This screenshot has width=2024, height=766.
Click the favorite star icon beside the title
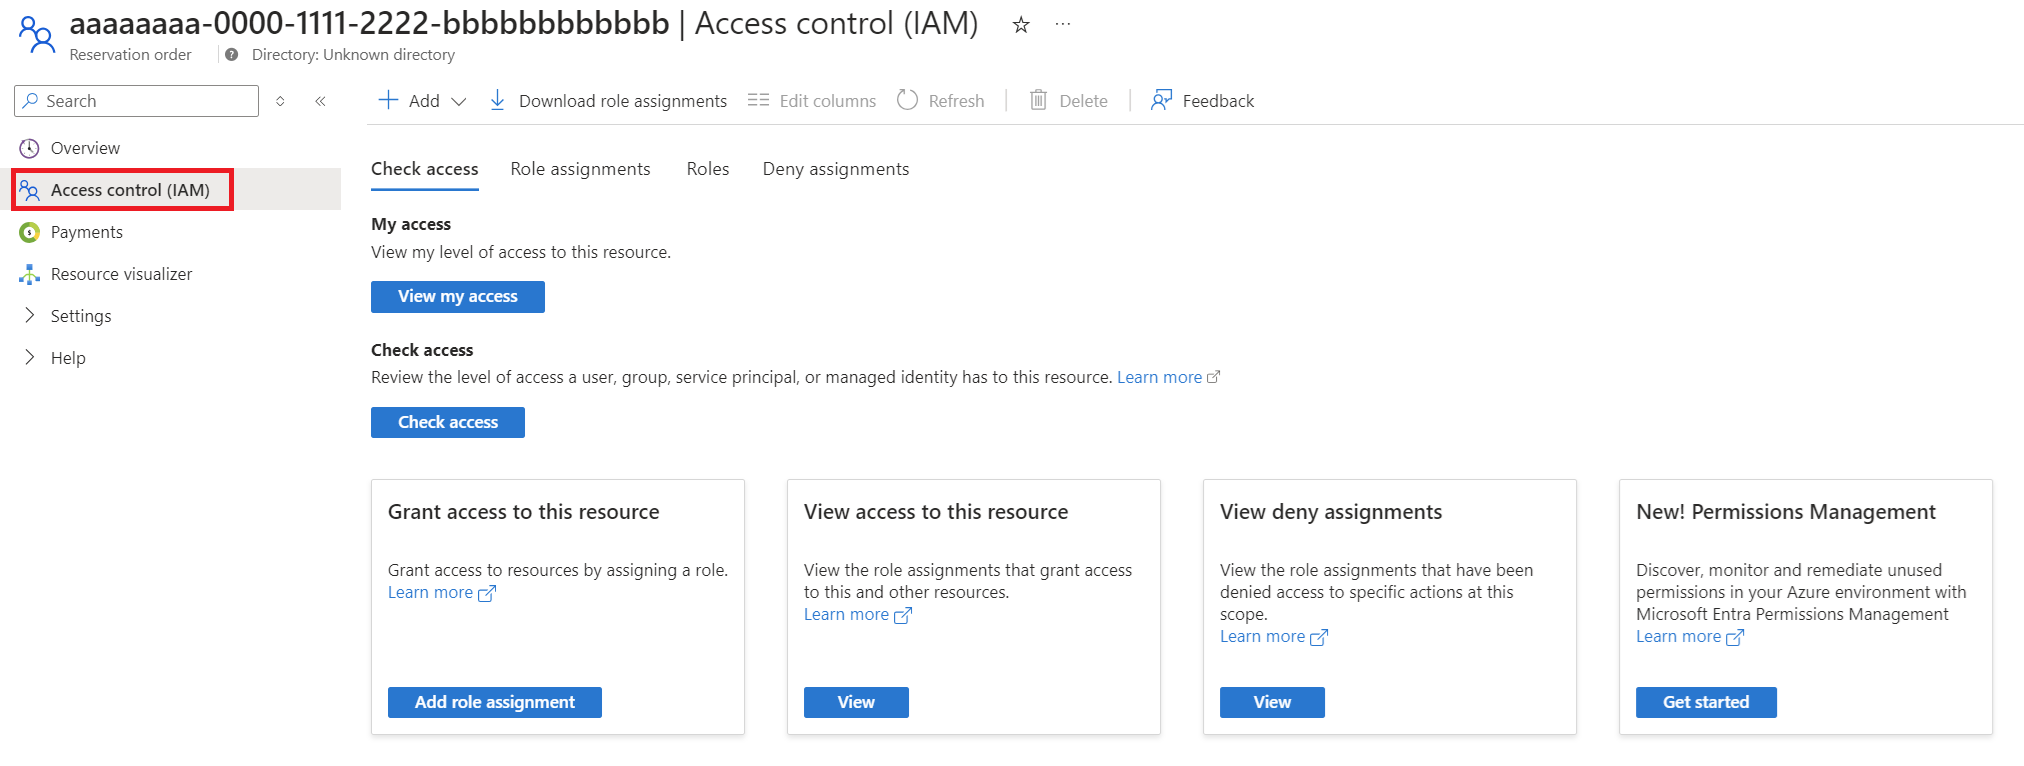1020,25
